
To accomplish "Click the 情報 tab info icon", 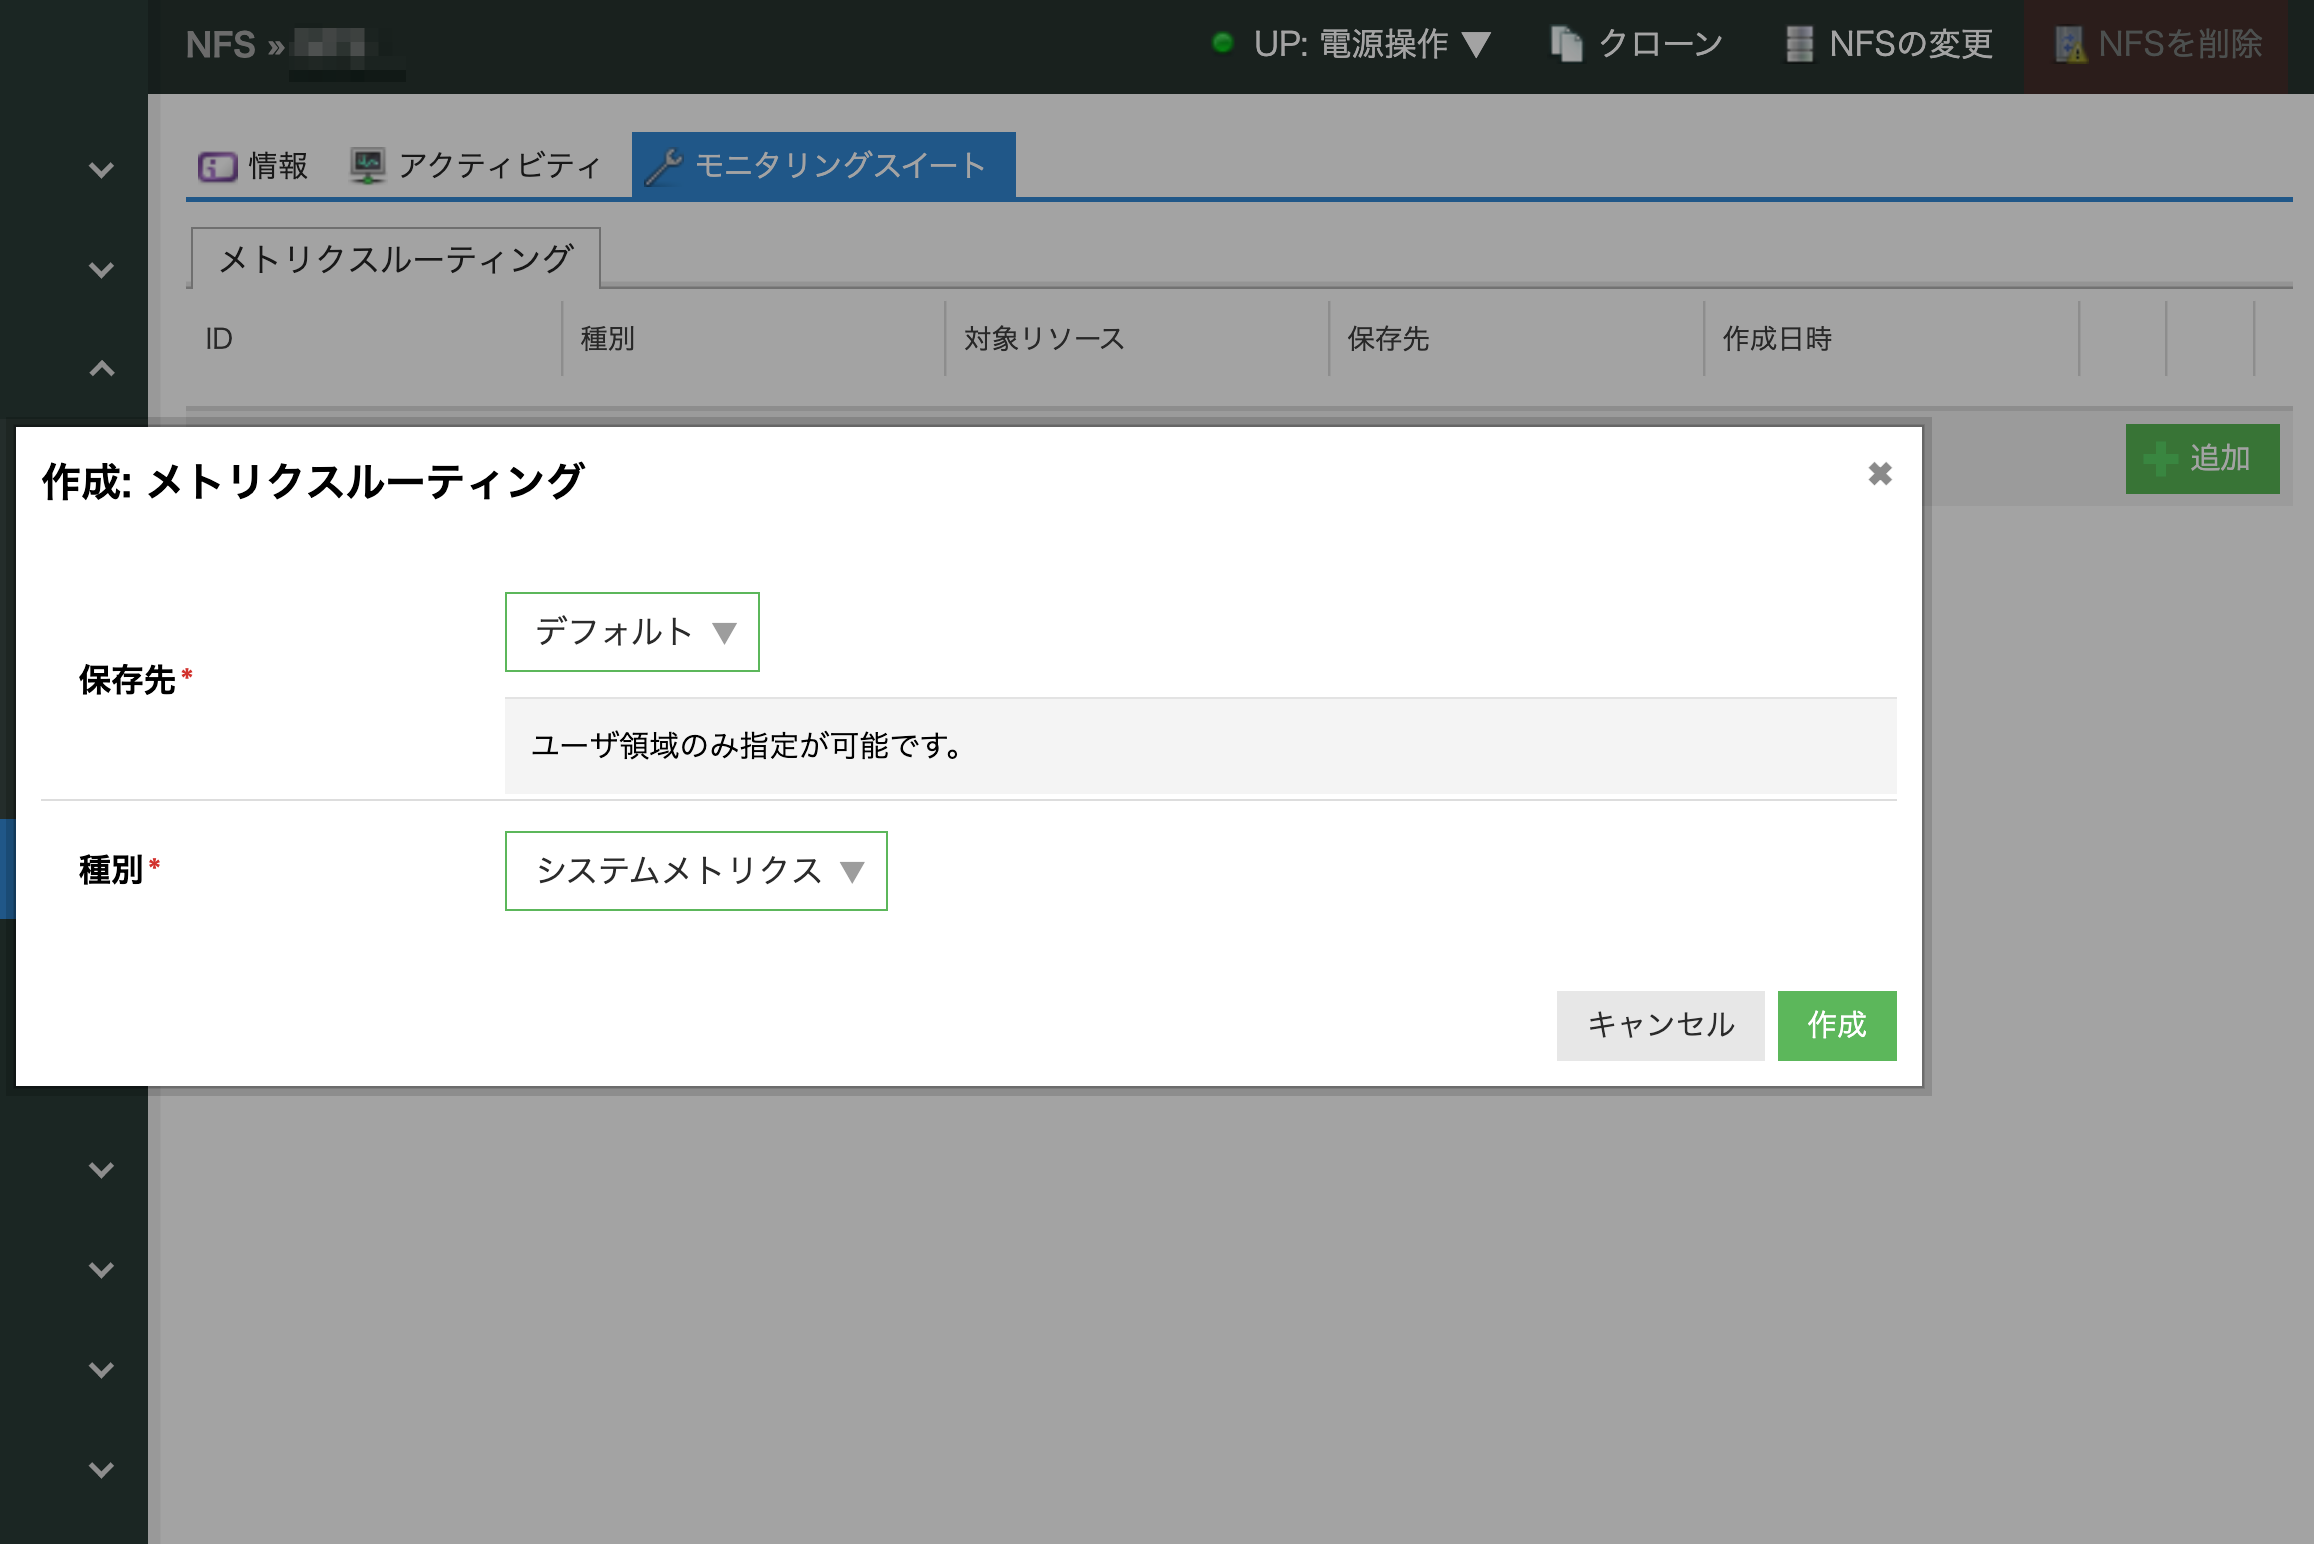I will tap(217, 166).
